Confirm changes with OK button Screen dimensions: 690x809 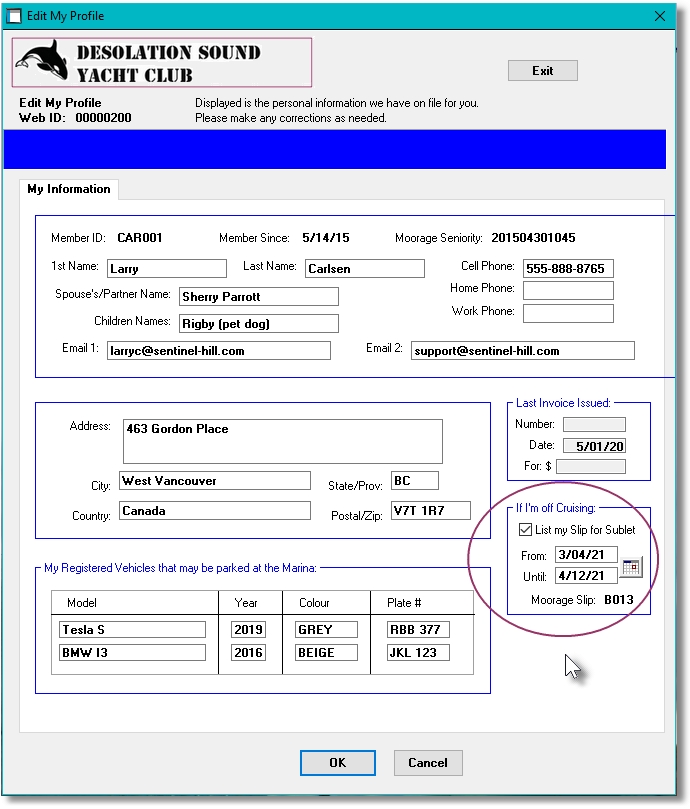coord(338,763)
